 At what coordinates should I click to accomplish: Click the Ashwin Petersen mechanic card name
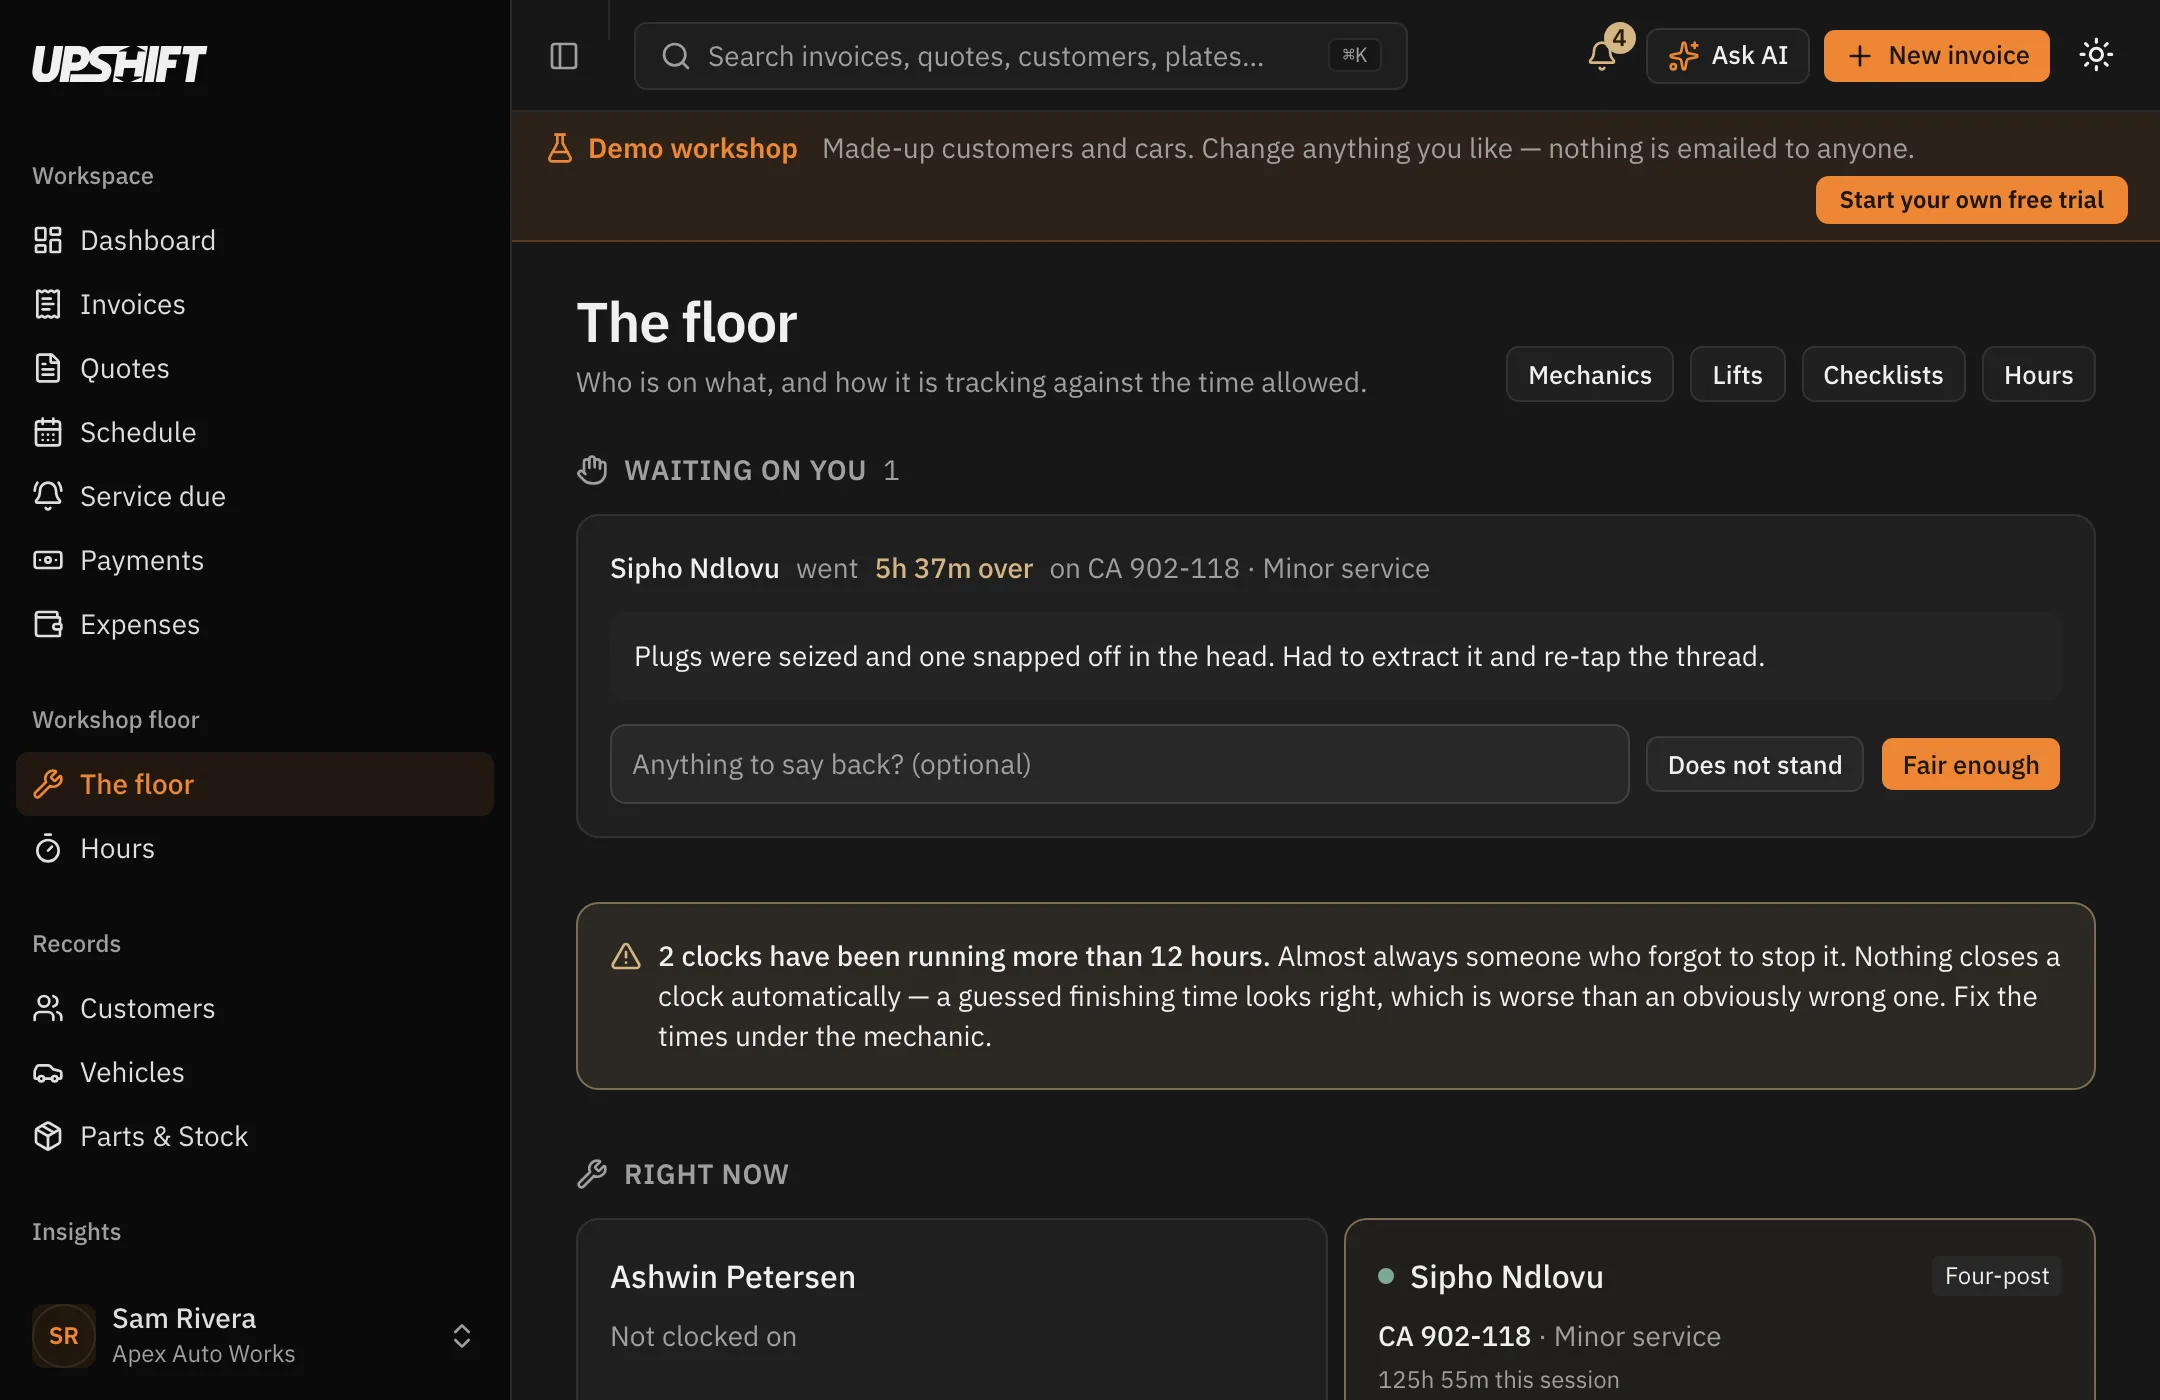click(x=733, y=1277)
